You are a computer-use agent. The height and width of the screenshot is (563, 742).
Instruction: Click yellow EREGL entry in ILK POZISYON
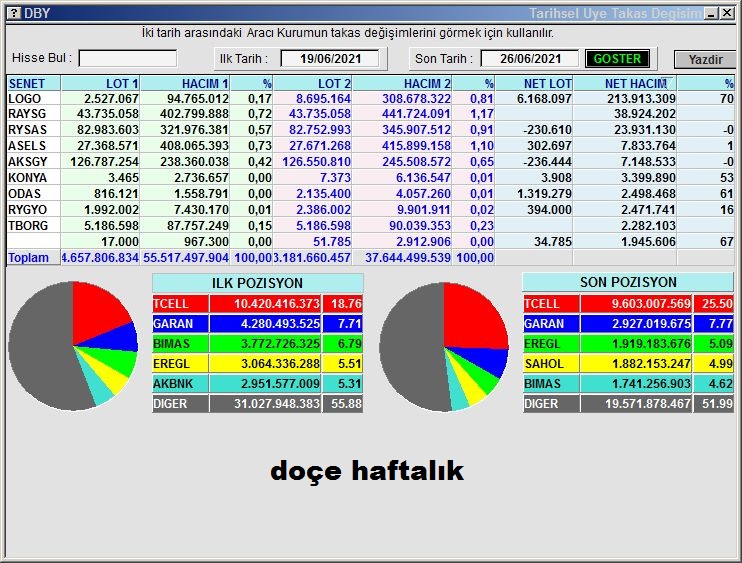click(257, 364)
